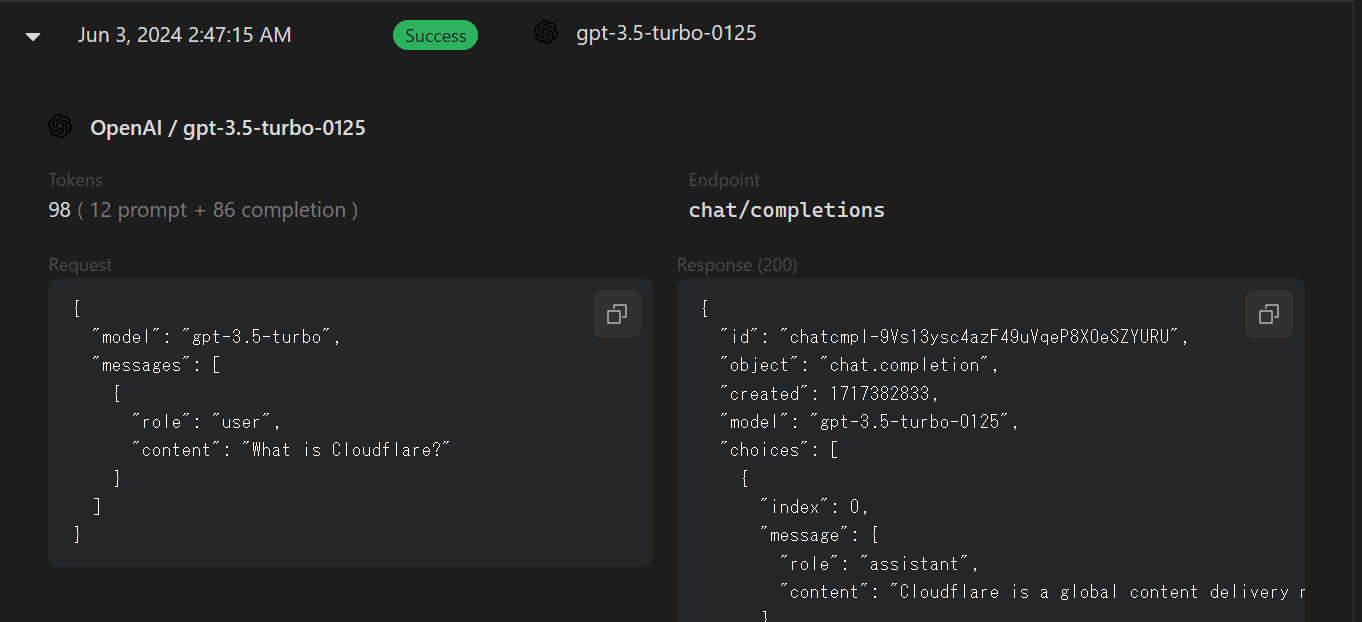Select the "object": "chat.completion" line
The image size is (1362, 622).
click(859, 365)
